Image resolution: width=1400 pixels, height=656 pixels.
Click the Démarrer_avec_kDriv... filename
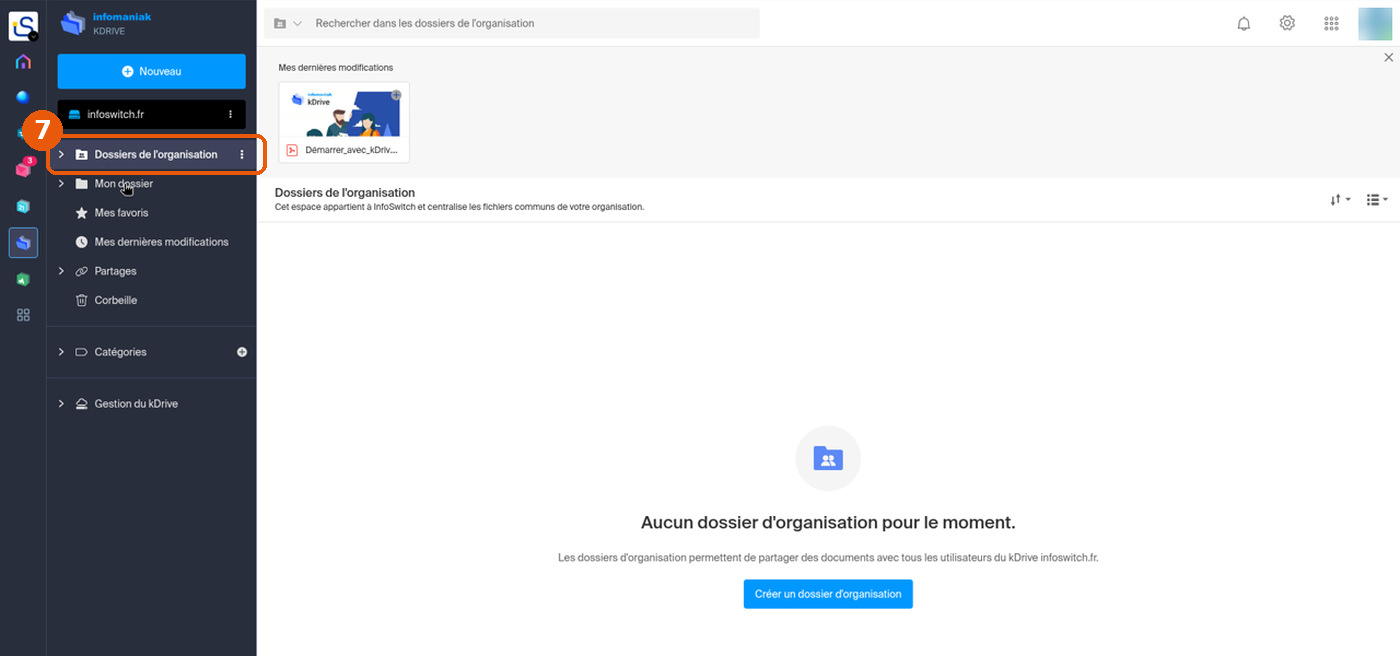coord(351,150)
